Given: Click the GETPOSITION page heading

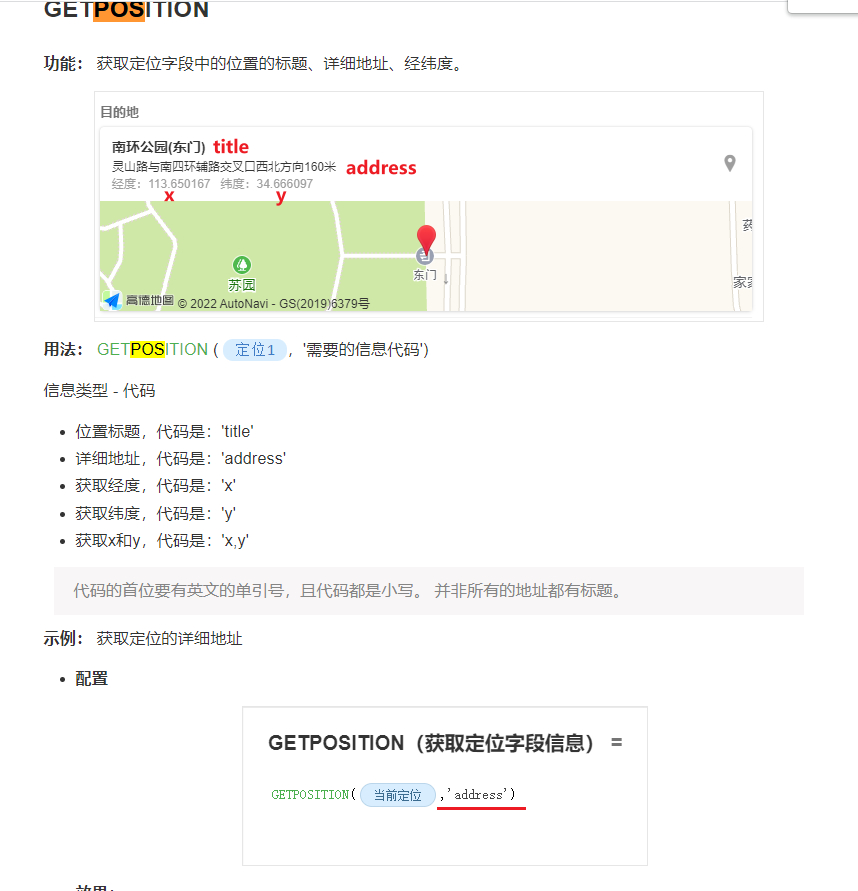Looking at the screenshot, I should coord(126,10).
